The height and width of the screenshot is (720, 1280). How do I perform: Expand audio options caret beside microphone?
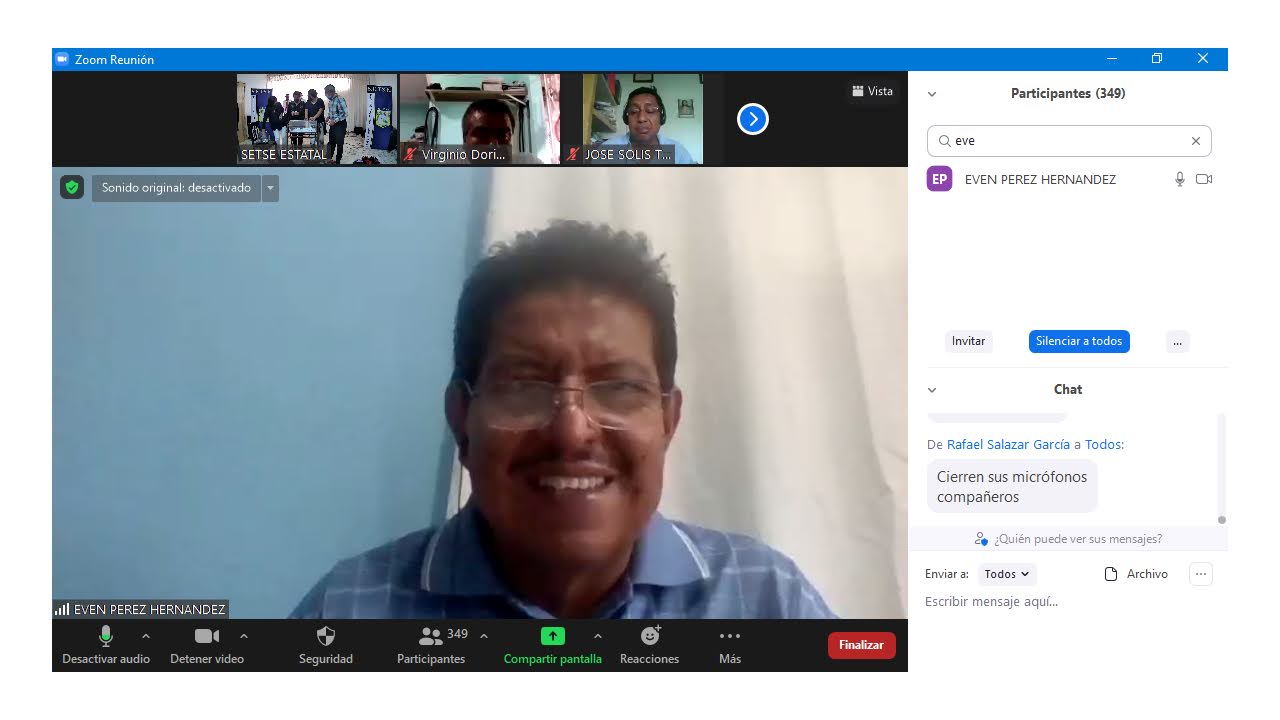(146, 636)
